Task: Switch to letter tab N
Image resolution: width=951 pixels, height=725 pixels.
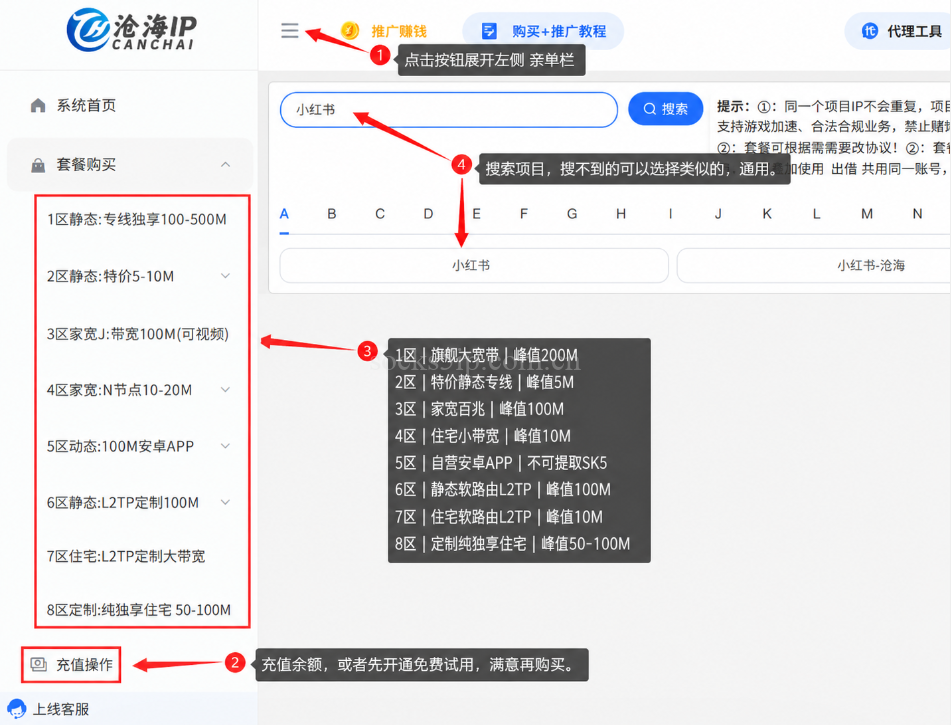Action: point(918,214)
